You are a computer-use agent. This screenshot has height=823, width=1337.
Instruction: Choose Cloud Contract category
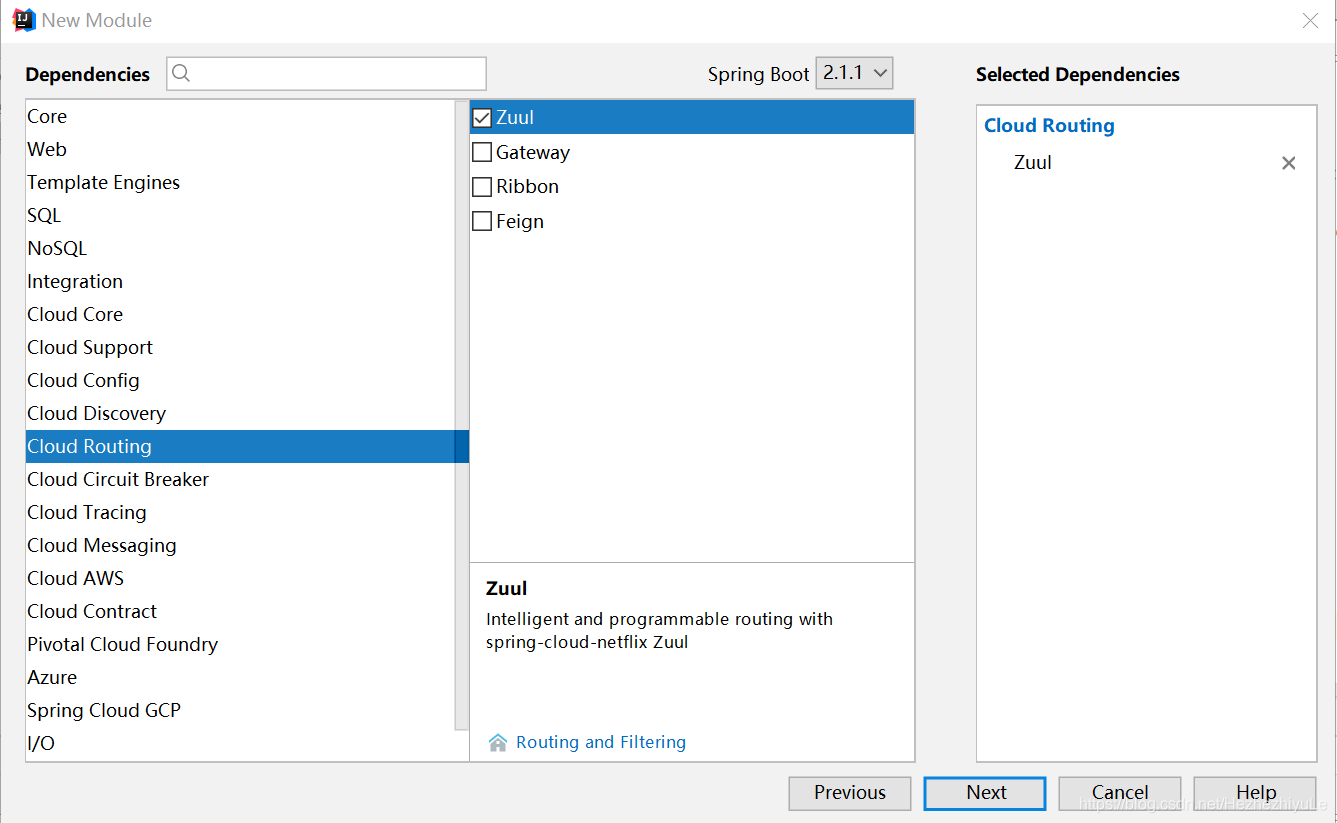click(x=240, y=612)
